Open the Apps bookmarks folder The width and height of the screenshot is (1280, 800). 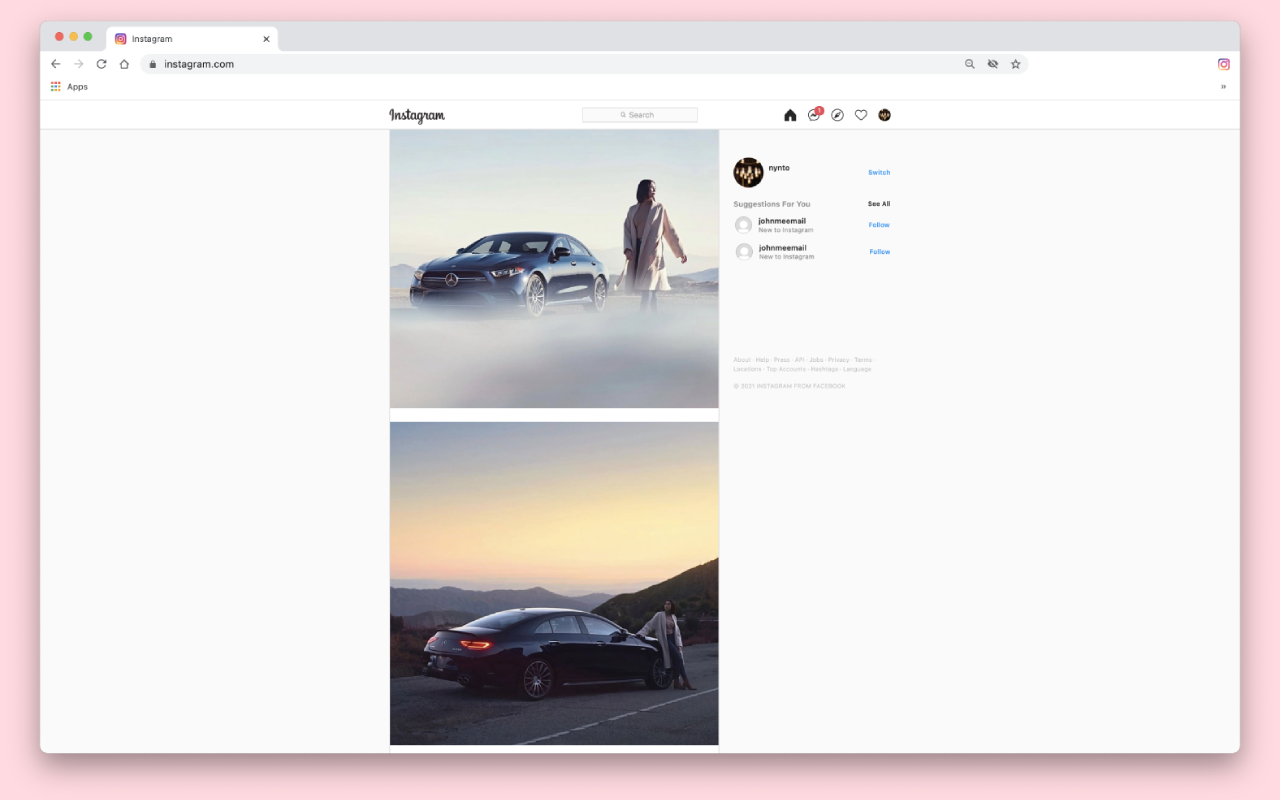pos(68,86)
